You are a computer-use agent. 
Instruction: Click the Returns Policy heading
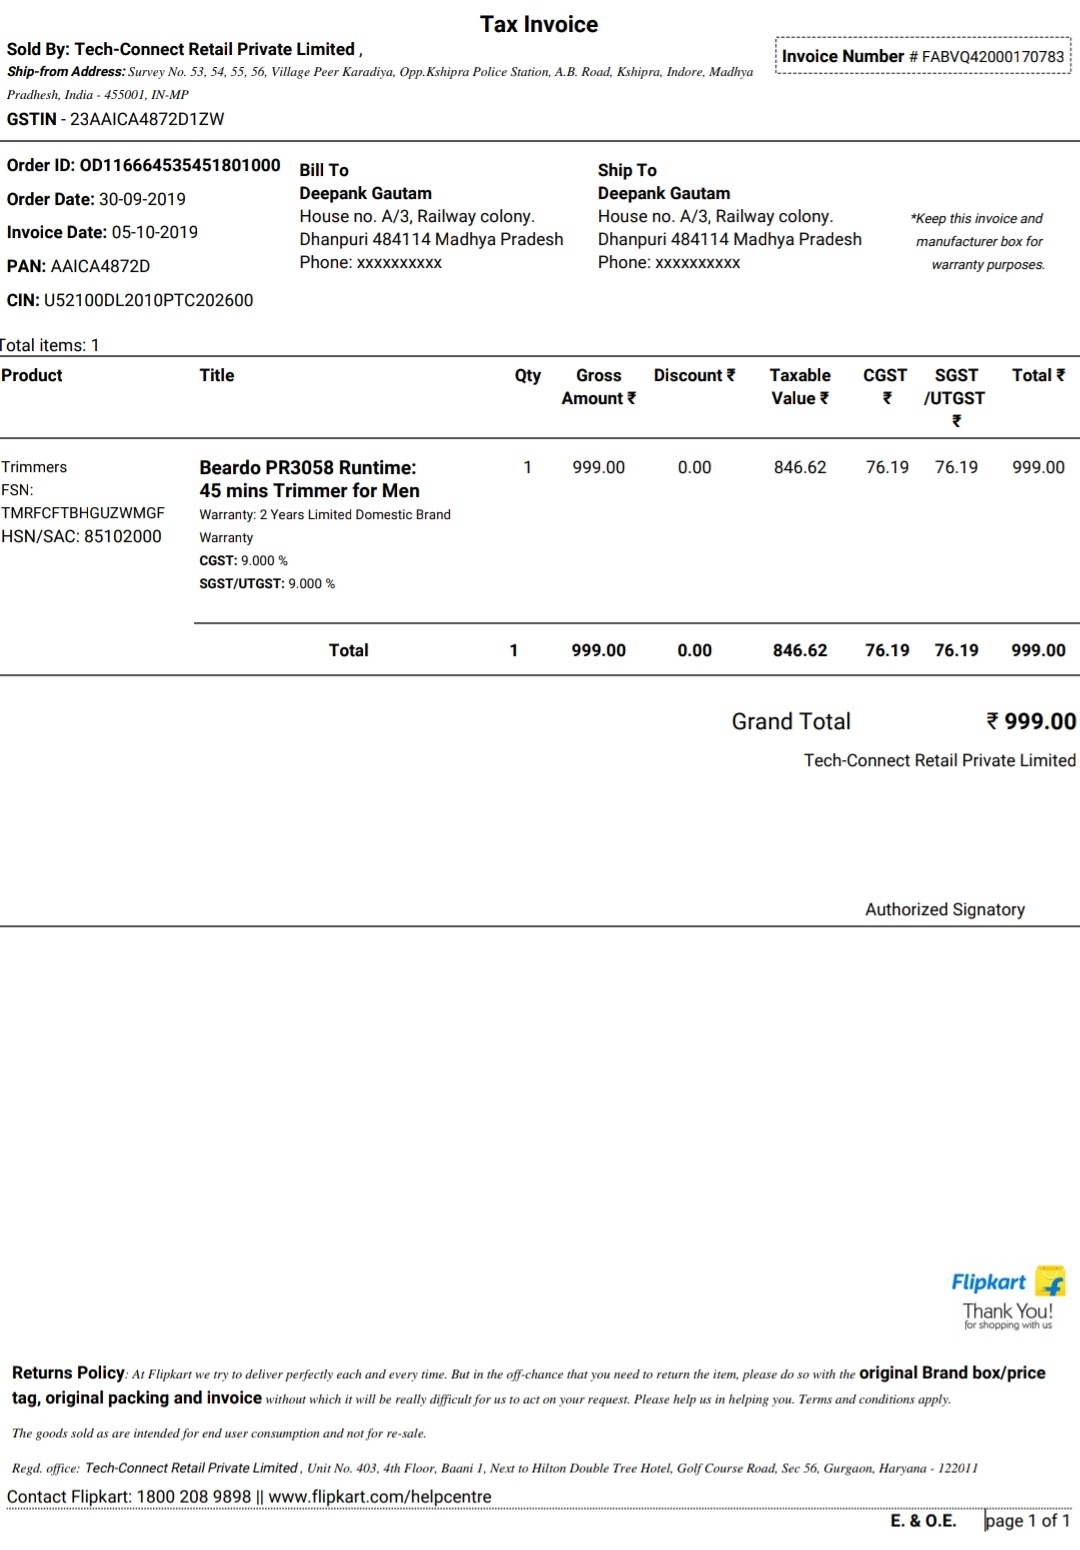point(68,1373)
